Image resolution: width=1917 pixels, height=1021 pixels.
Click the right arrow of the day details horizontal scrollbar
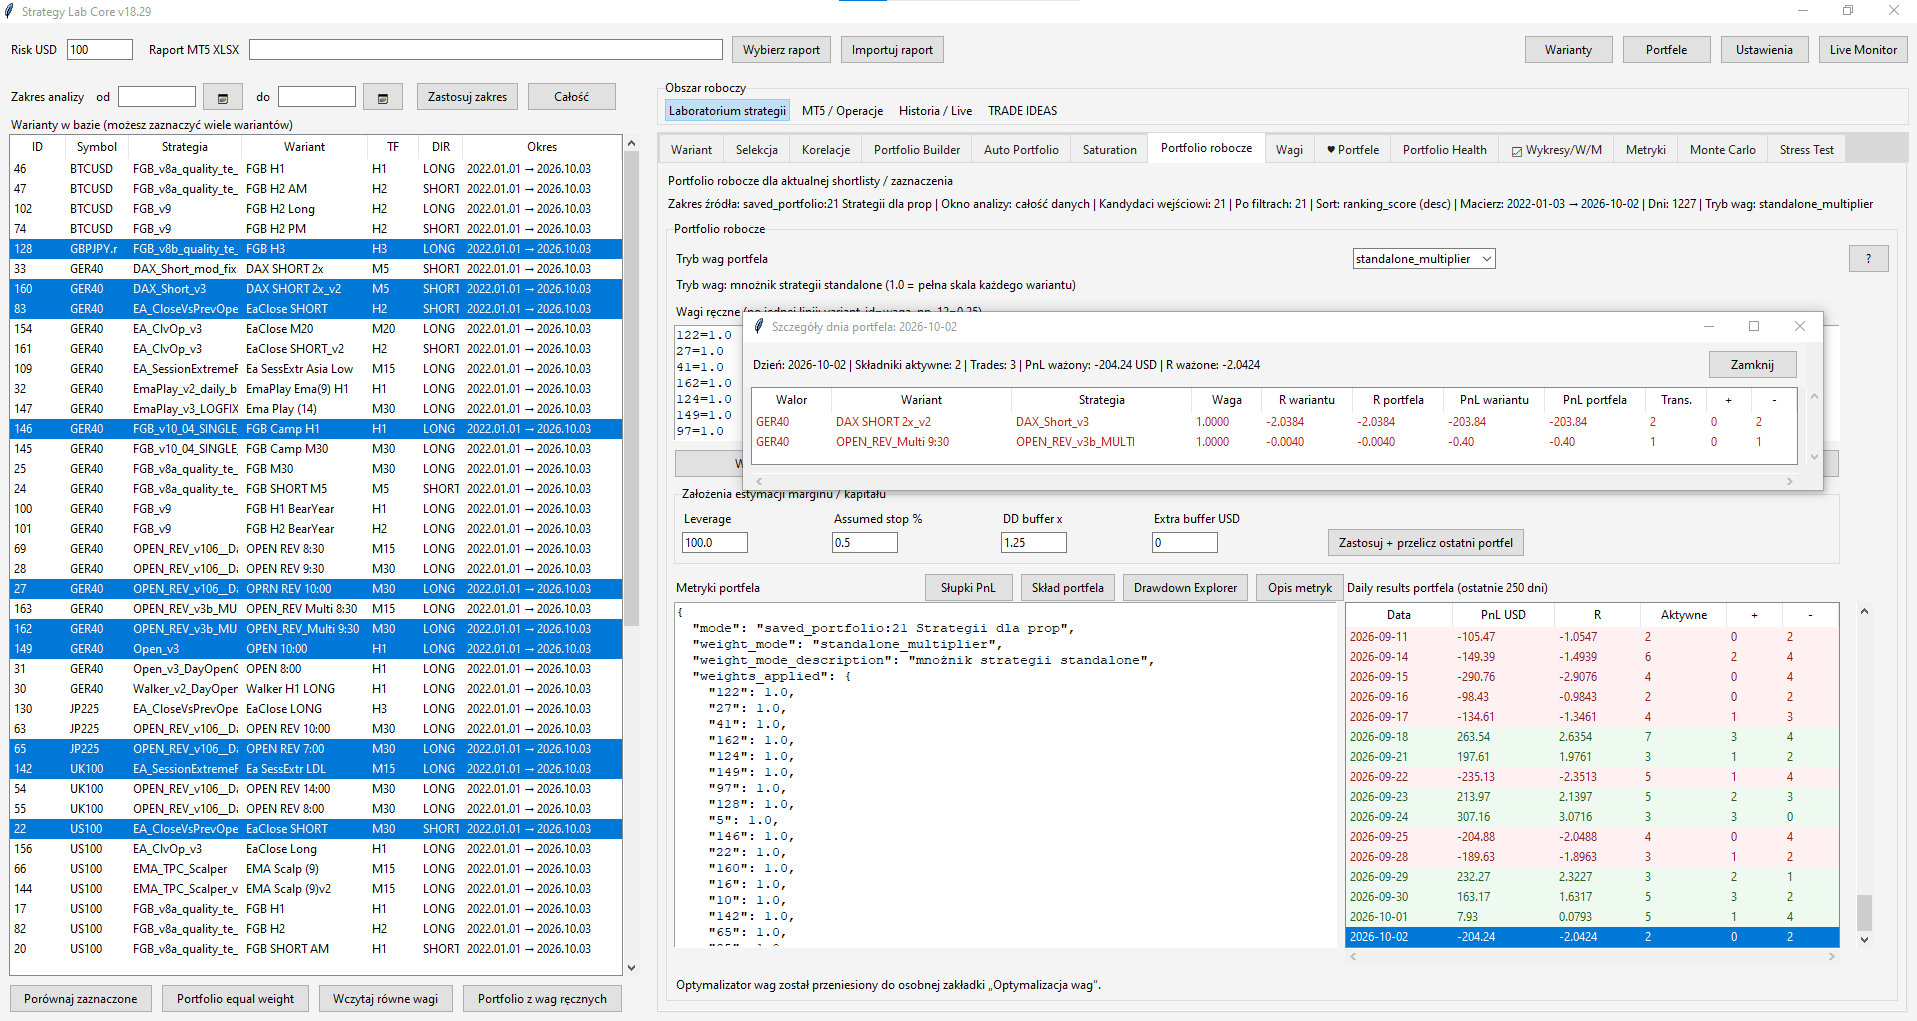click(x=1790, y=481)
